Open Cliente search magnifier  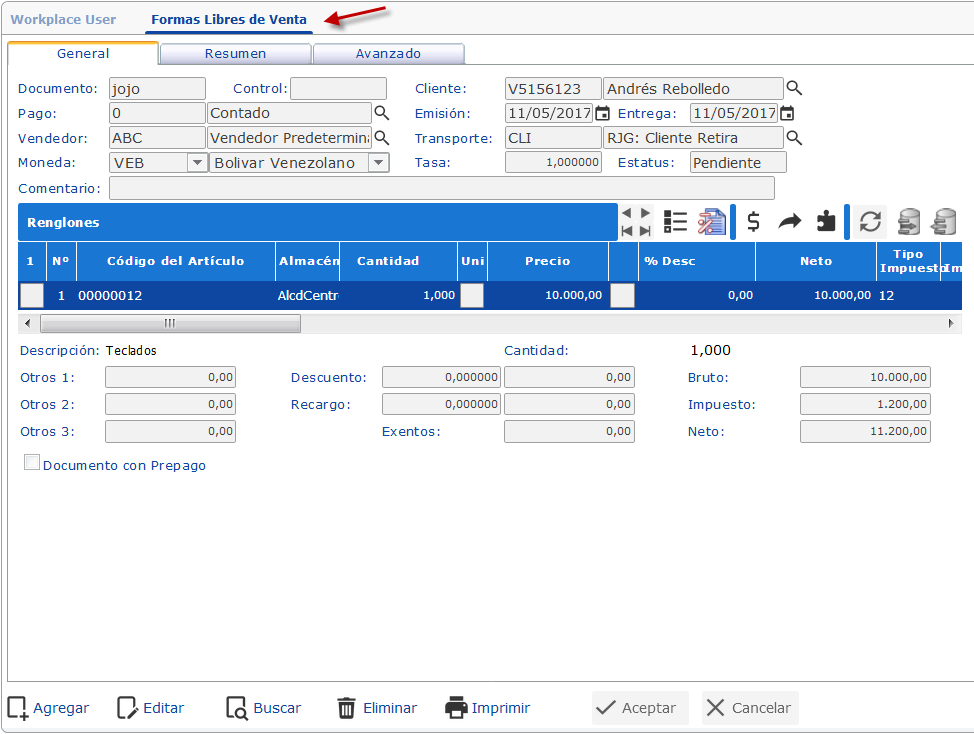click(794, 88)
